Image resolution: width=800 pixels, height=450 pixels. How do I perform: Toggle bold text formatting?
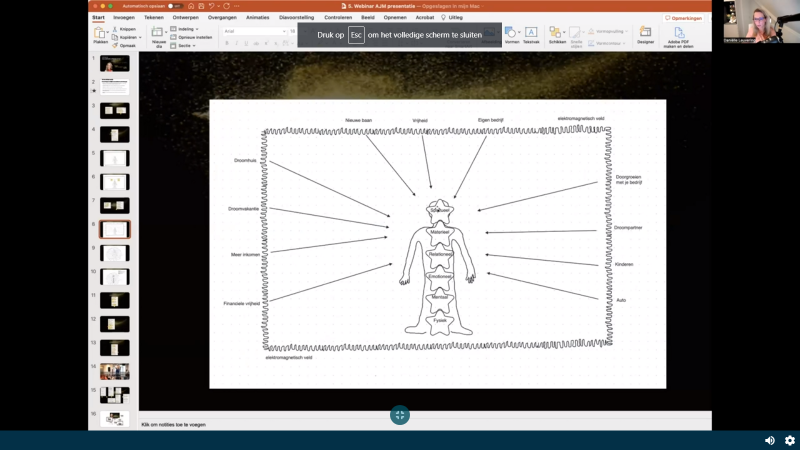227,44
